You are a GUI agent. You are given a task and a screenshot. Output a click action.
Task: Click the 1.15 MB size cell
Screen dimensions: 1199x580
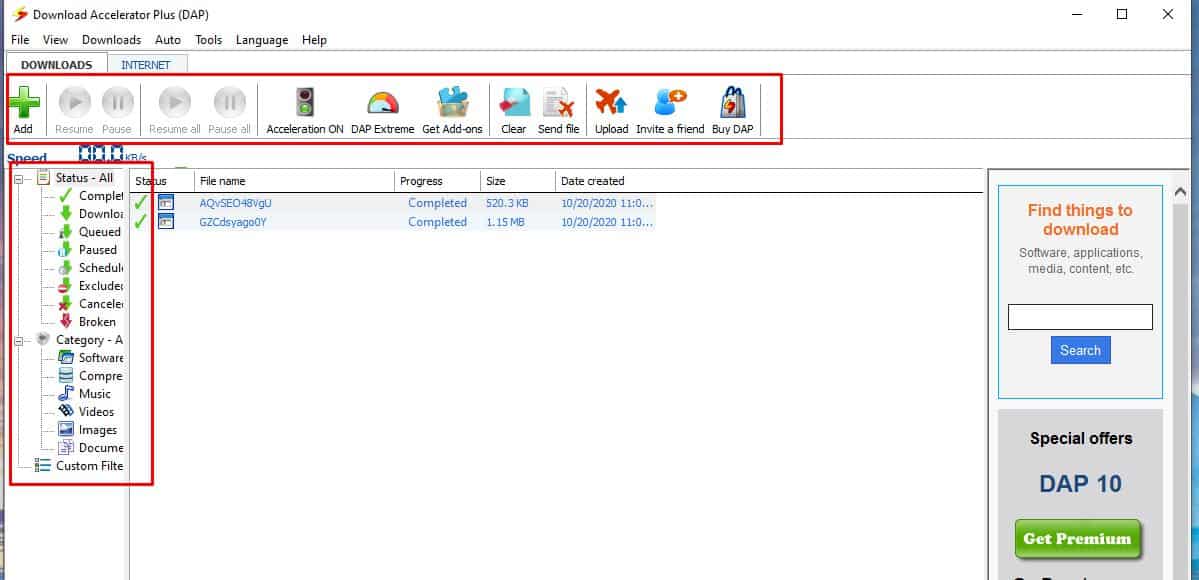coord(505,222)
